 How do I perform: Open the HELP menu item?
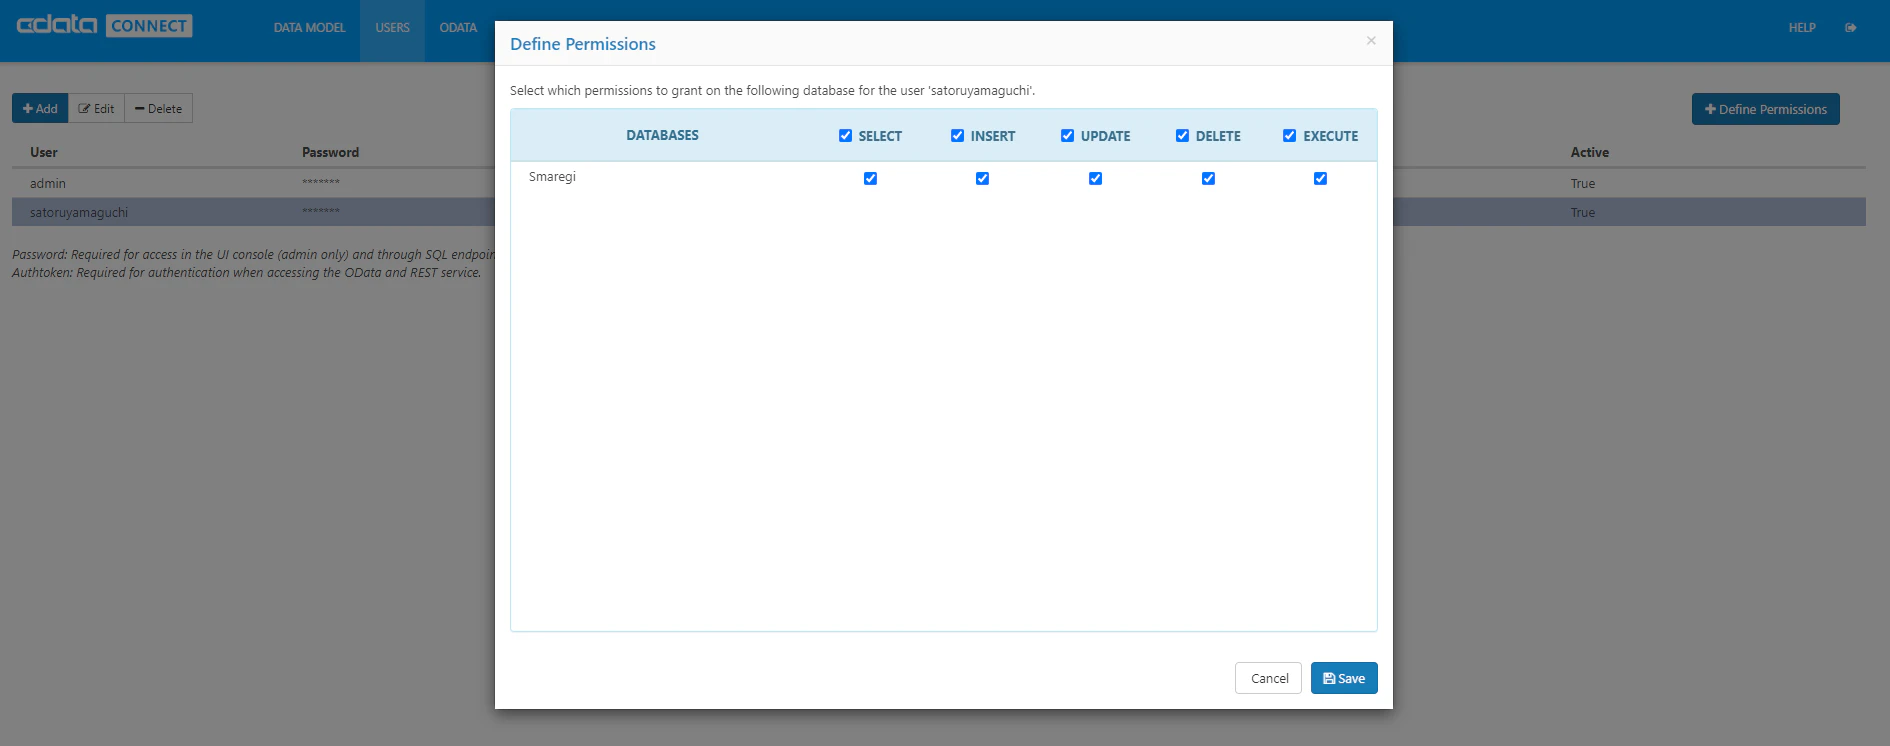point(1802,28)
